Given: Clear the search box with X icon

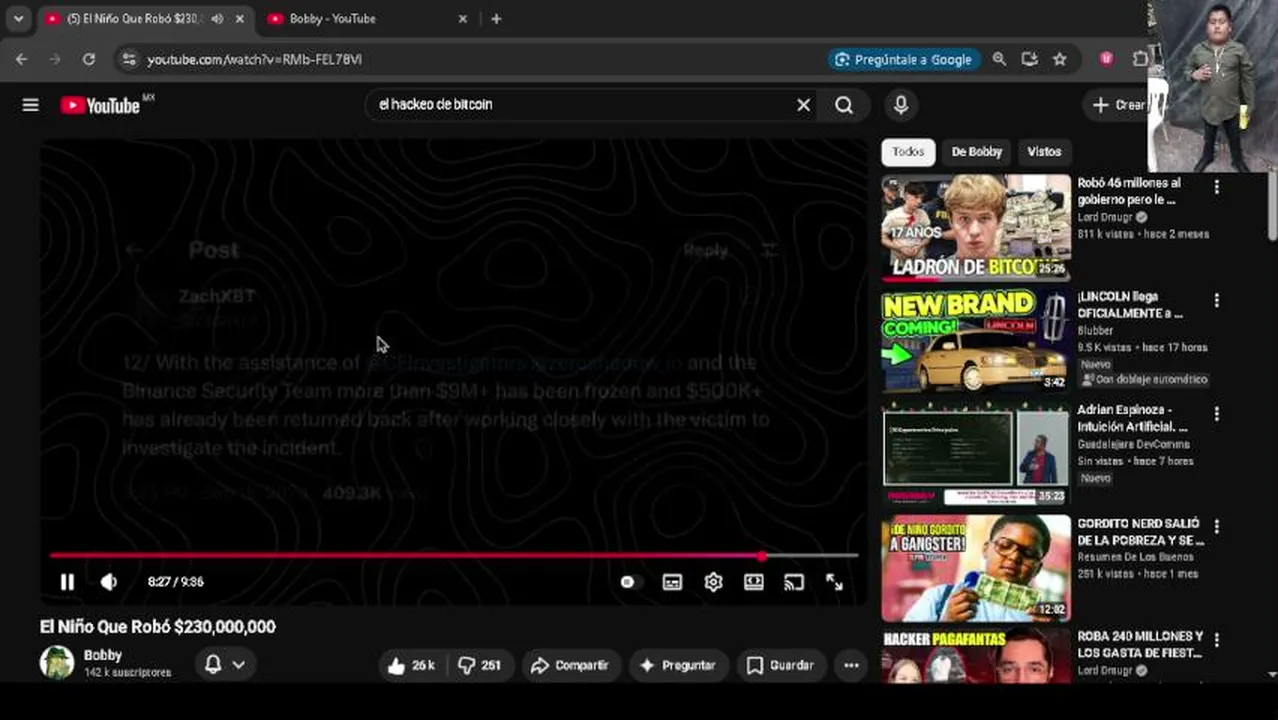Looking at the screenshot, I should tap(803, 105).
